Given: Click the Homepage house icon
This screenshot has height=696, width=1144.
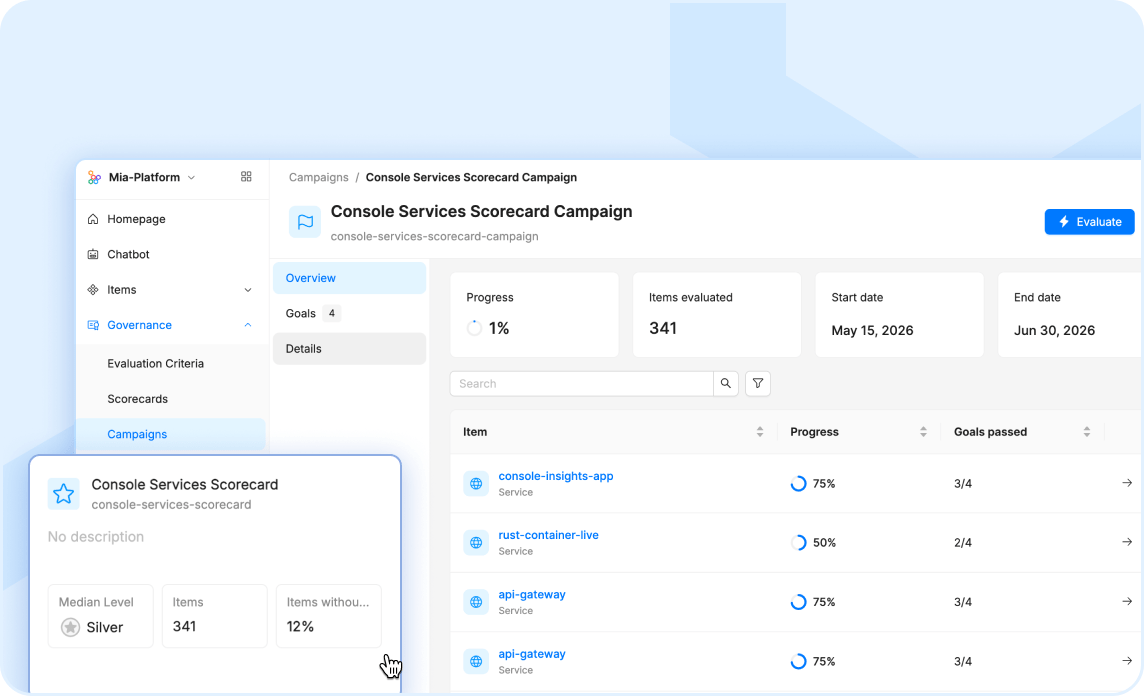Looking at the screenshot, I should 93,219.
